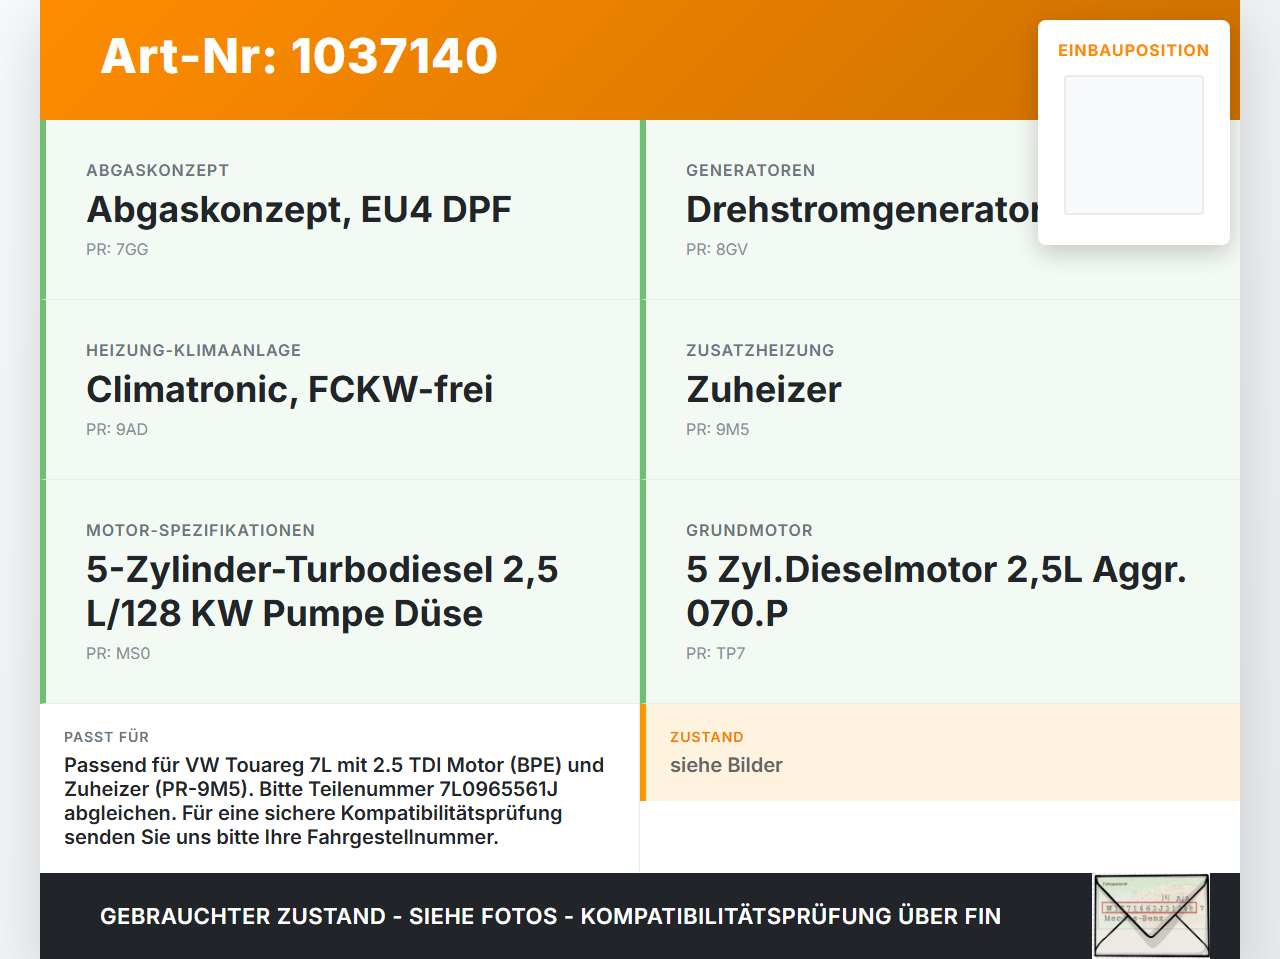Click PR: 9M5 code under Zuheizer
The width and height of the screenshot is (1280, 959).
pyautogui.click(x=718, y=429)
